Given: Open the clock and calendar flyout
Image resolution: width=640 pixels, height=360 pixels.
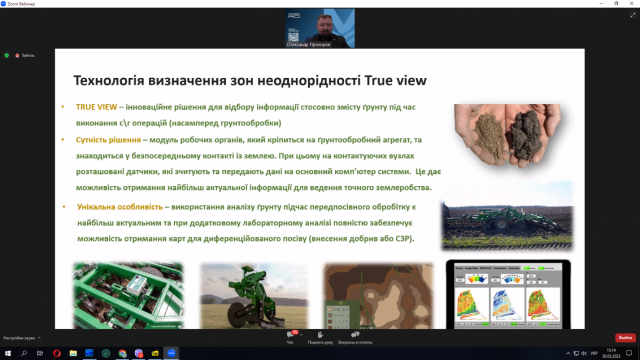Looking at the screenshot, I should click(x=611, y=353).
